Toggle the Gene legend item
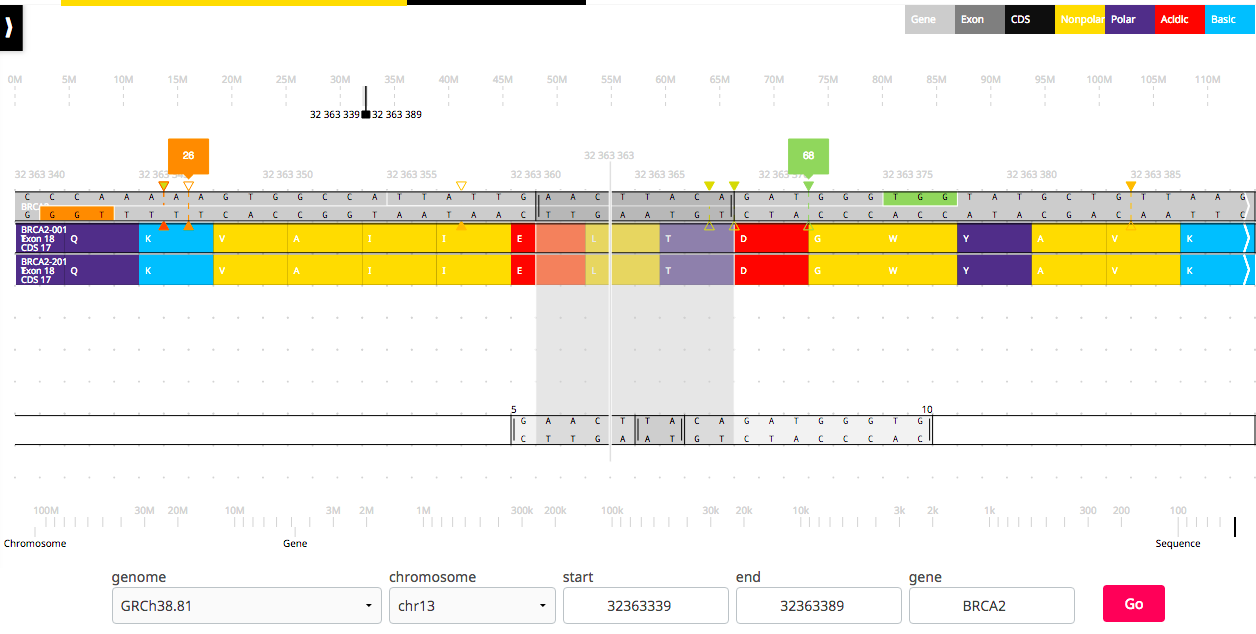The width and height of the screenshot is (1256, 634). click(x=930, y=19)
